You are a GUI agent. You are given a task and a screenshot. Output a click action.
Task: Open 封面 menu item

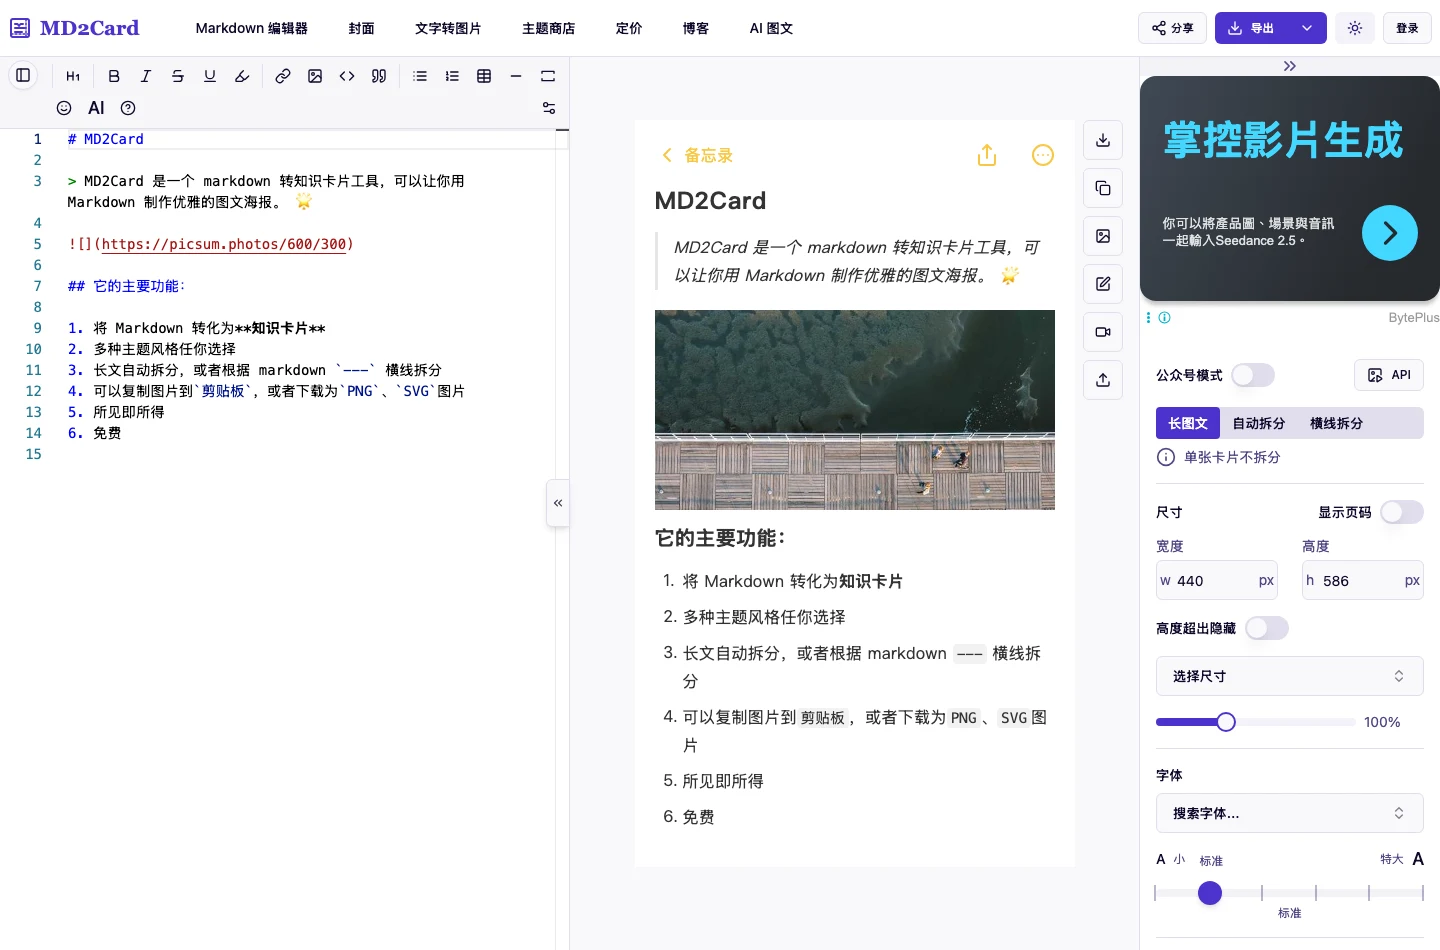point(362,28)
